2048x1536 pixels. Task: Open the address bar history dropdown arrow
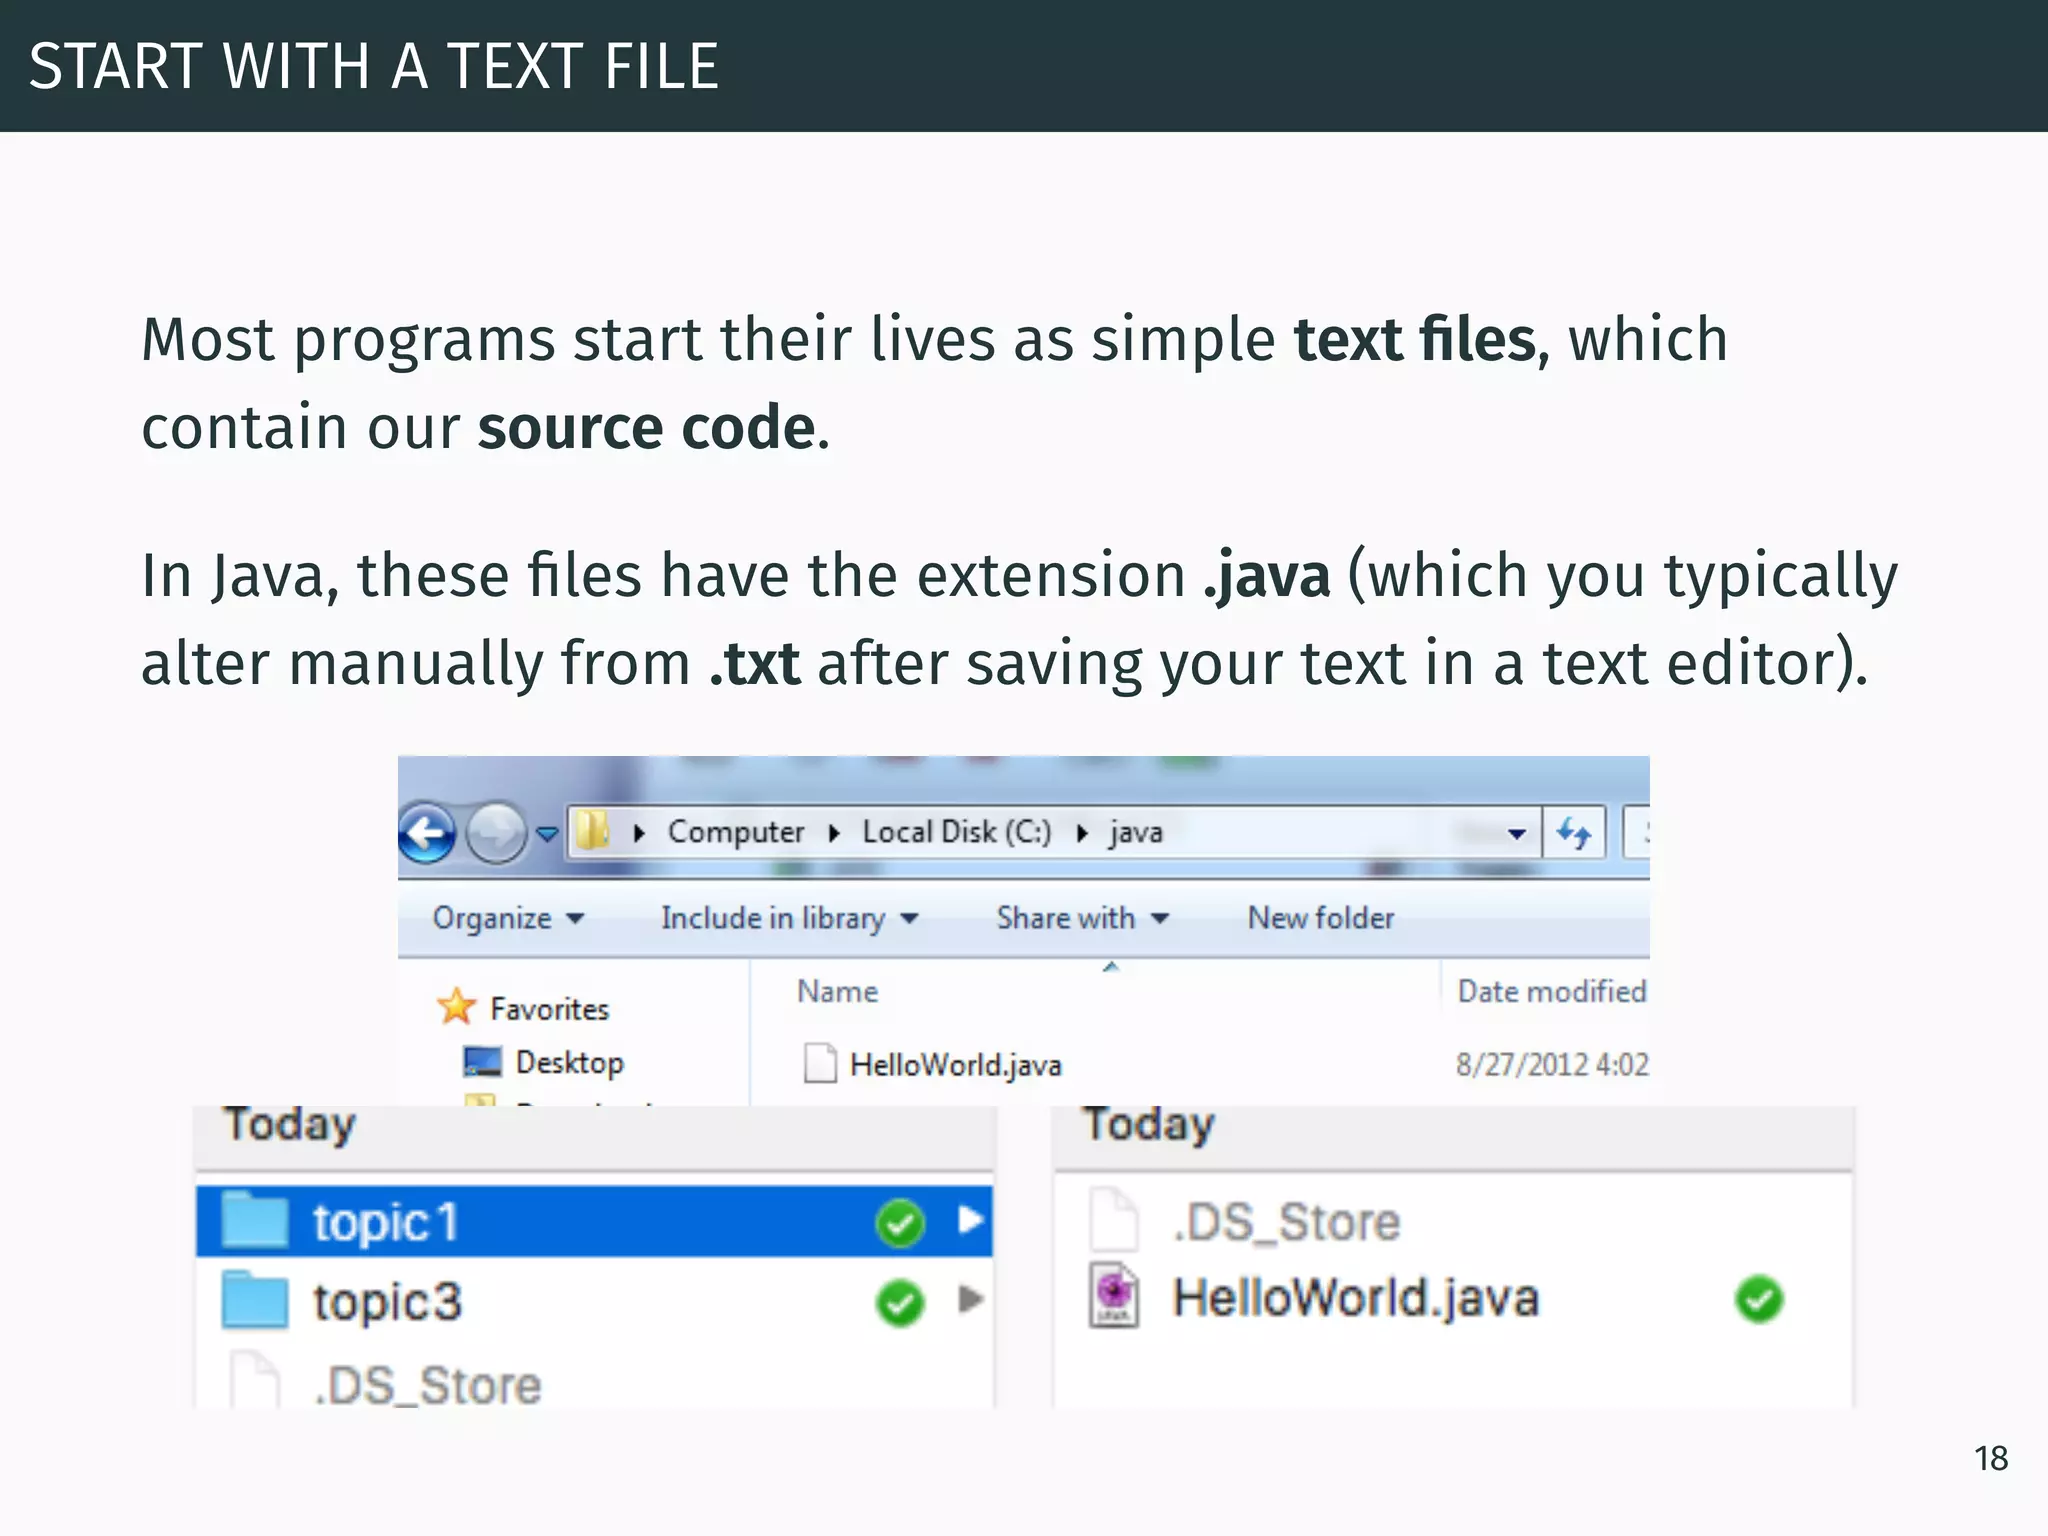coord(1516,833)
